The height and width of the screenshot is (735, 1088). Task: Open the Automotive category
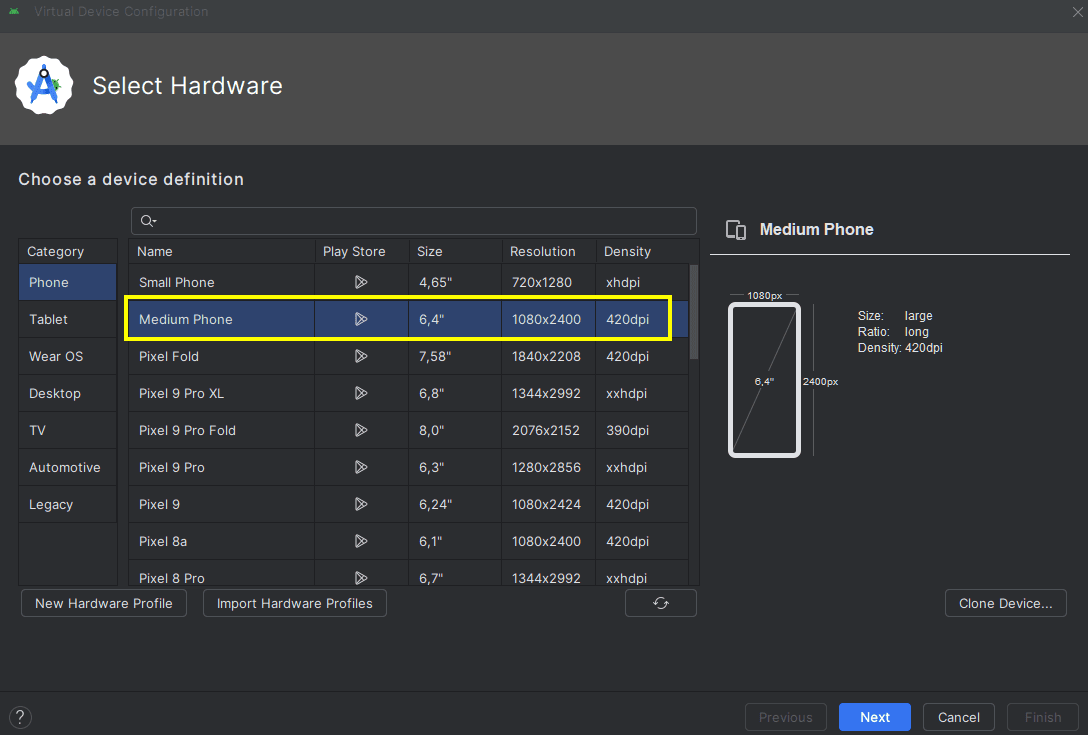[64, 467]
